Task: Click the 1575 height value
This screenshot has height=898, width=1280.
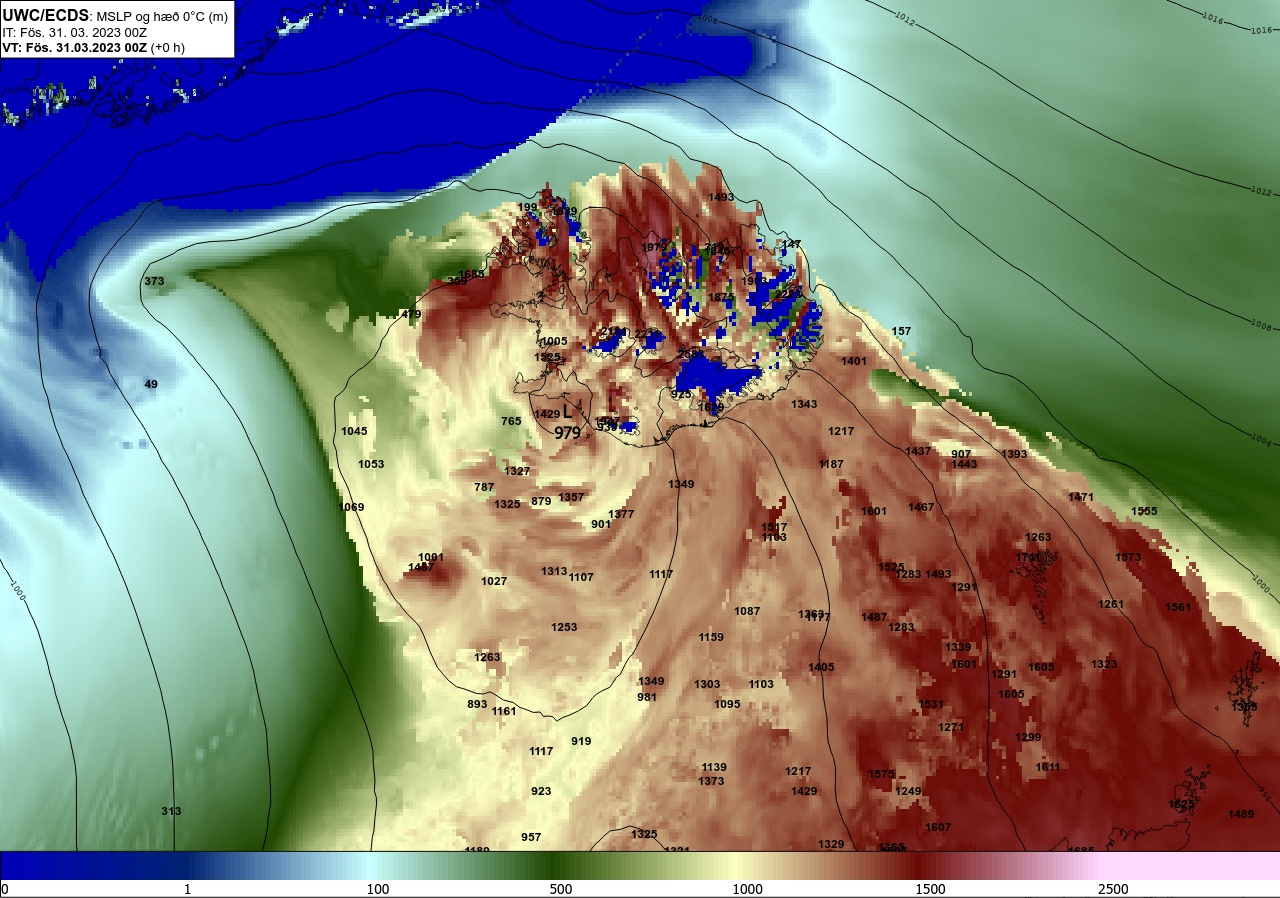Action: click(x=881, y=774)
